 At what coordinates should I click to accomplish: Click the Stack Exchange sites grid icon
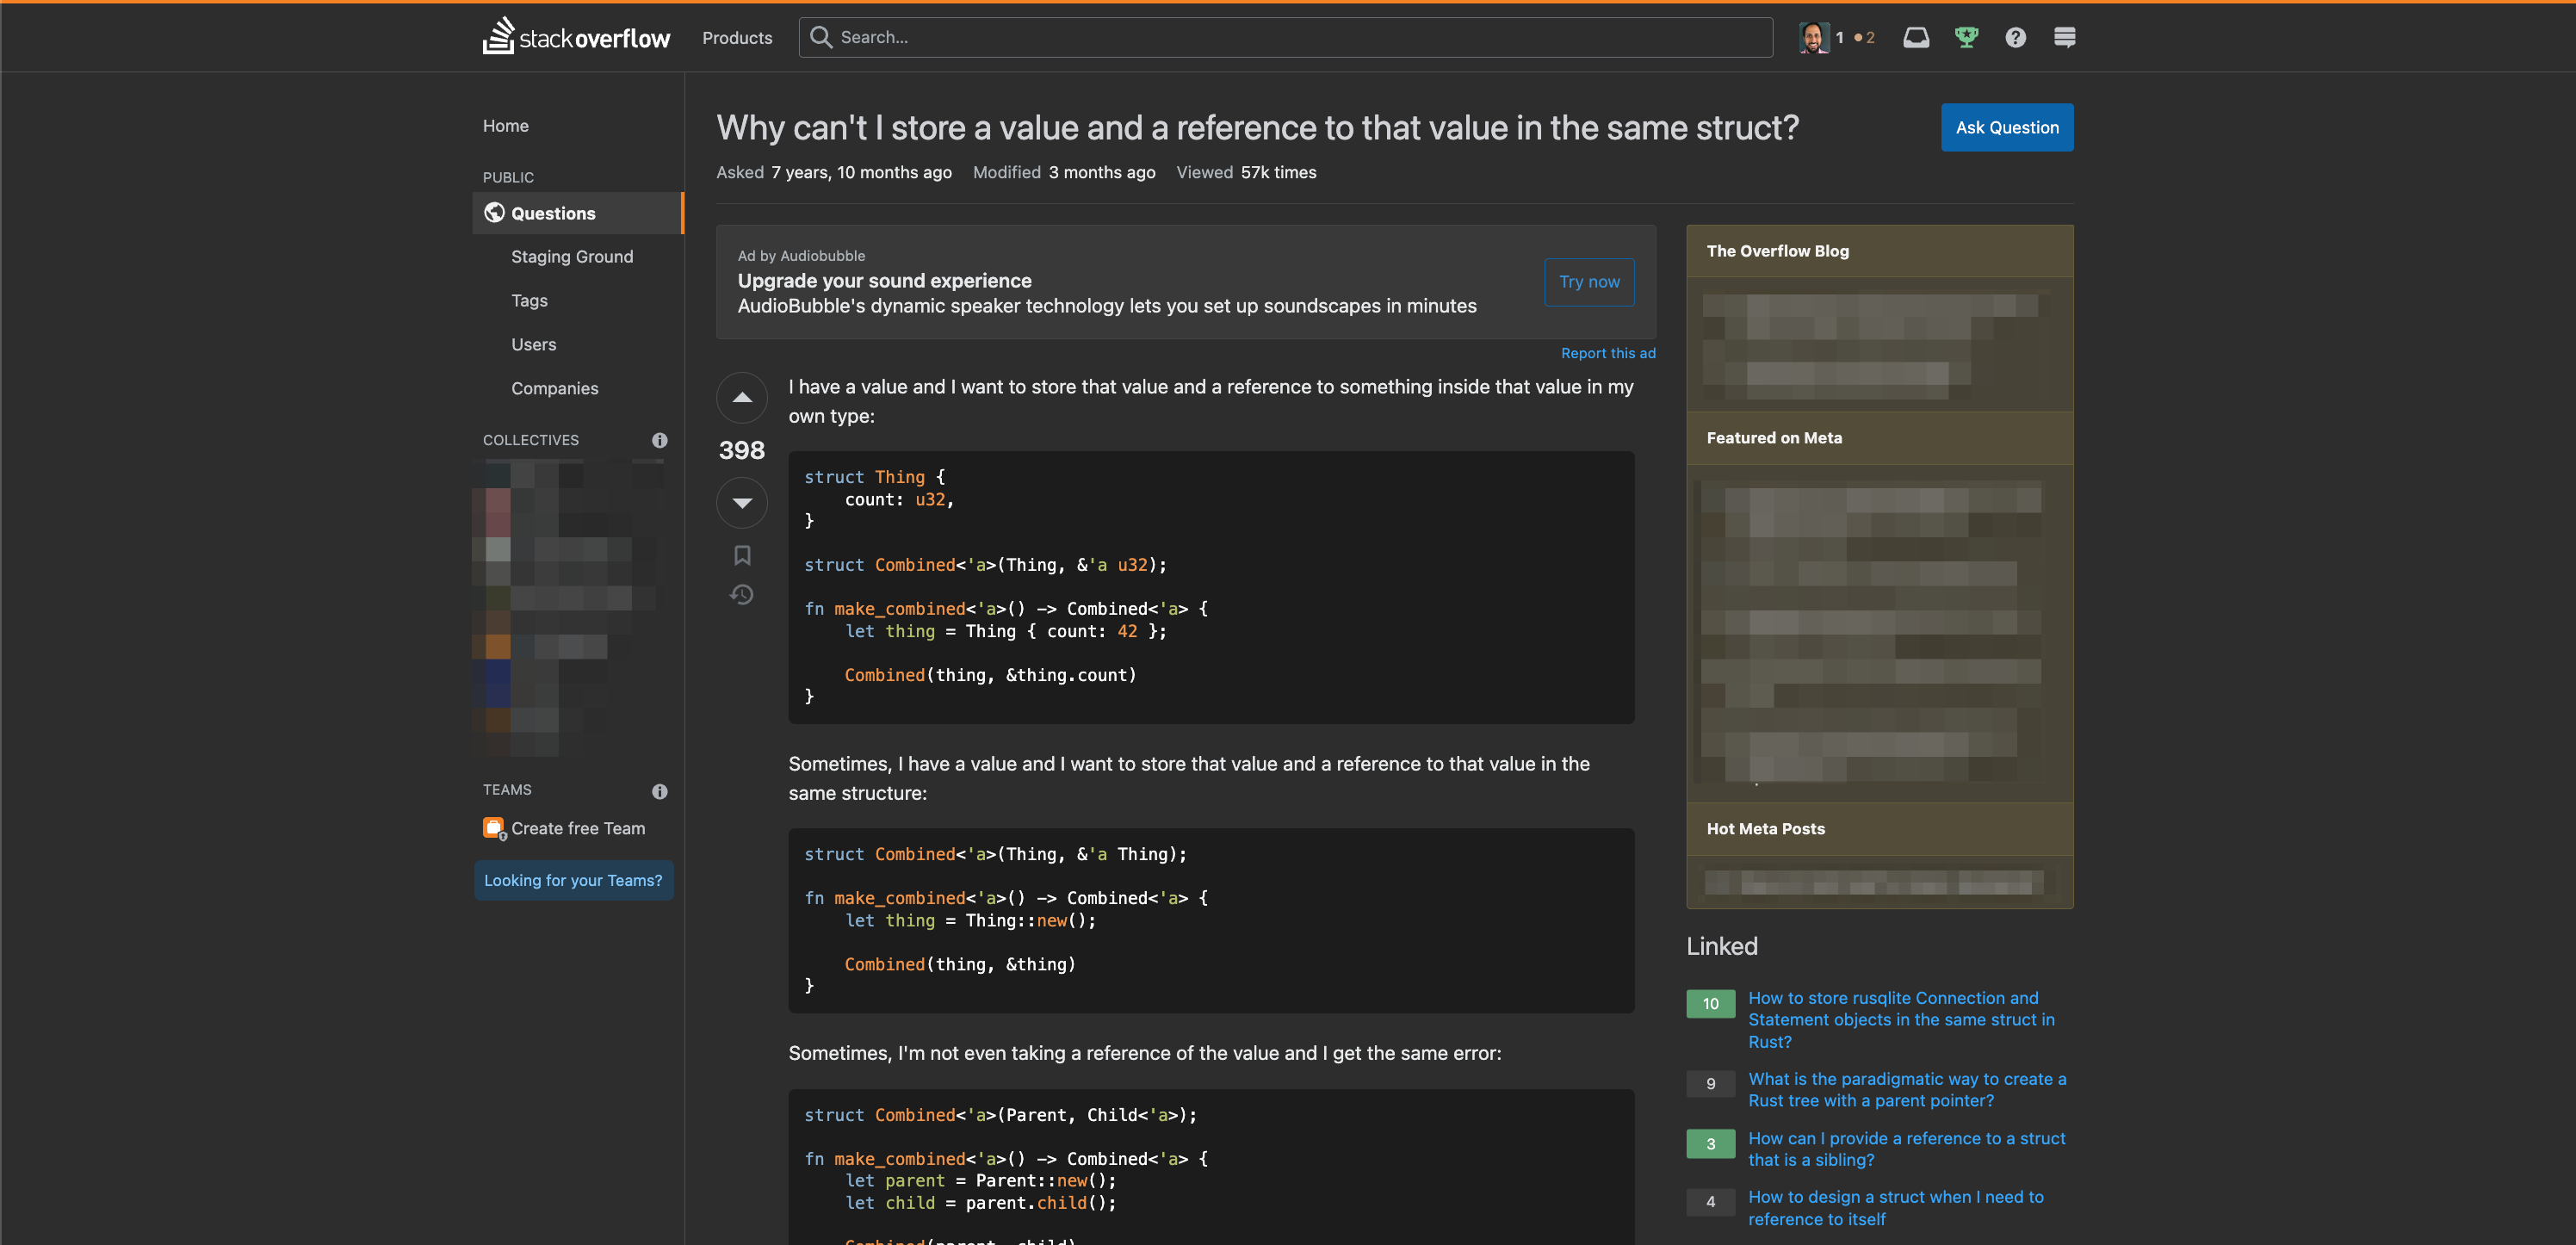pos(2066,36)
